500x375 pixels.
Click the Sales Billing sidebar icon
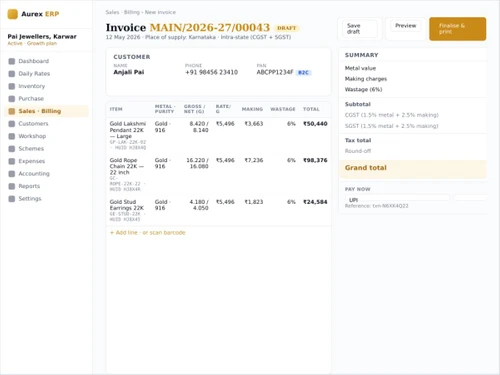click(12, 111)
